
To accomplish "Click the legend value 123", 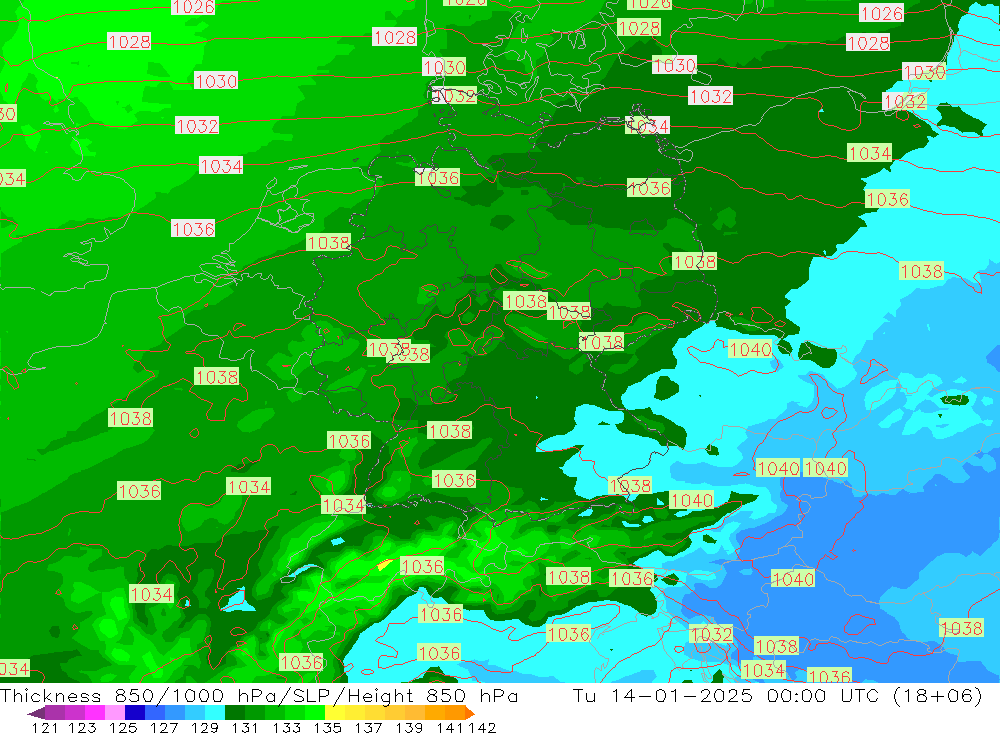I will (82, 728).
